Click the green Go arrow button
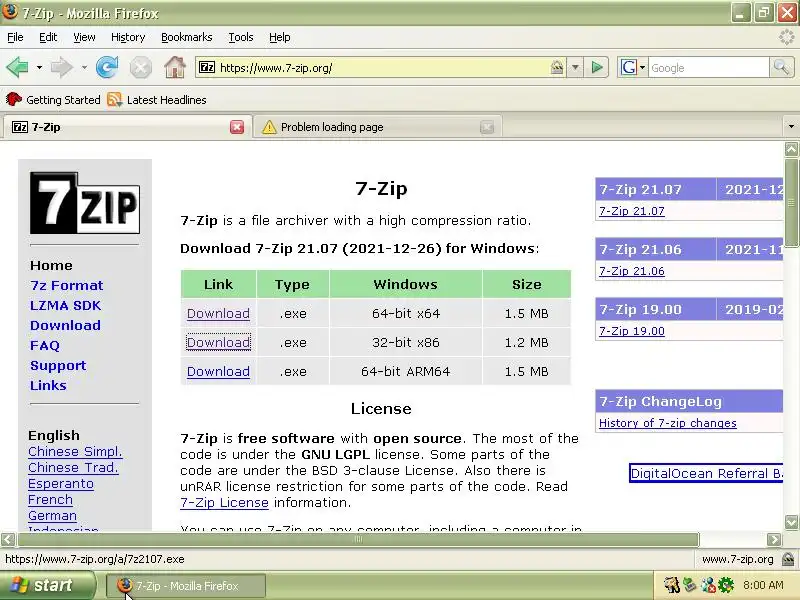800x600 pixels. [596, 67]
